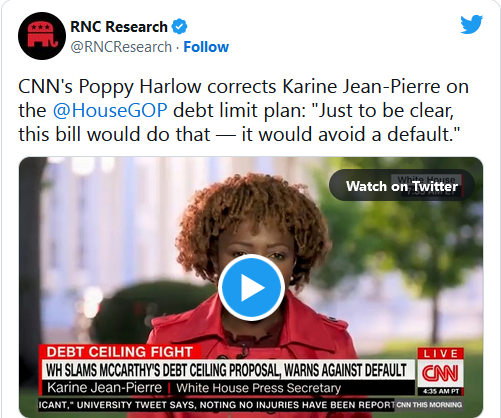Click the scrolling news ticker at the bottom of the video
Screen dimensions: 501x418
pyautogui.click(x=217, y=405)
